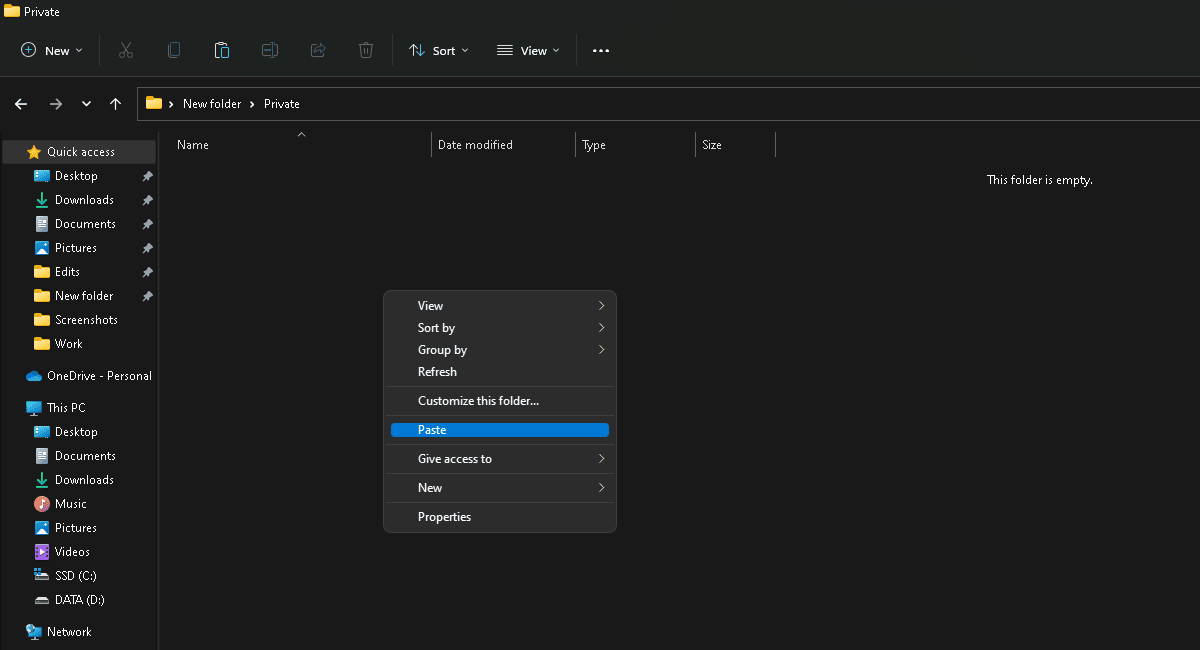Click the Delete trash can icon

[366, 50]
